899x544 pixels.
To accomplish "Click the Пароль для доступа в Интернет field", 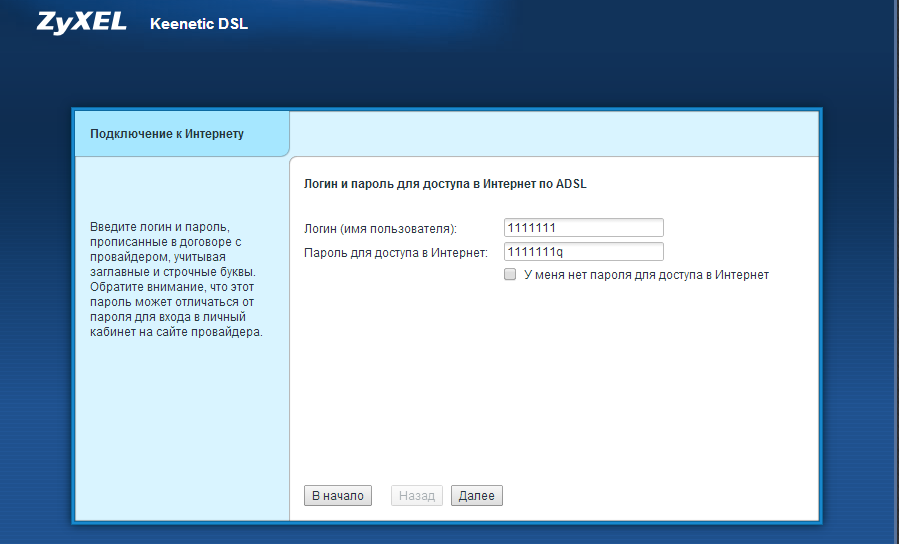I will (x=584, y=252).
